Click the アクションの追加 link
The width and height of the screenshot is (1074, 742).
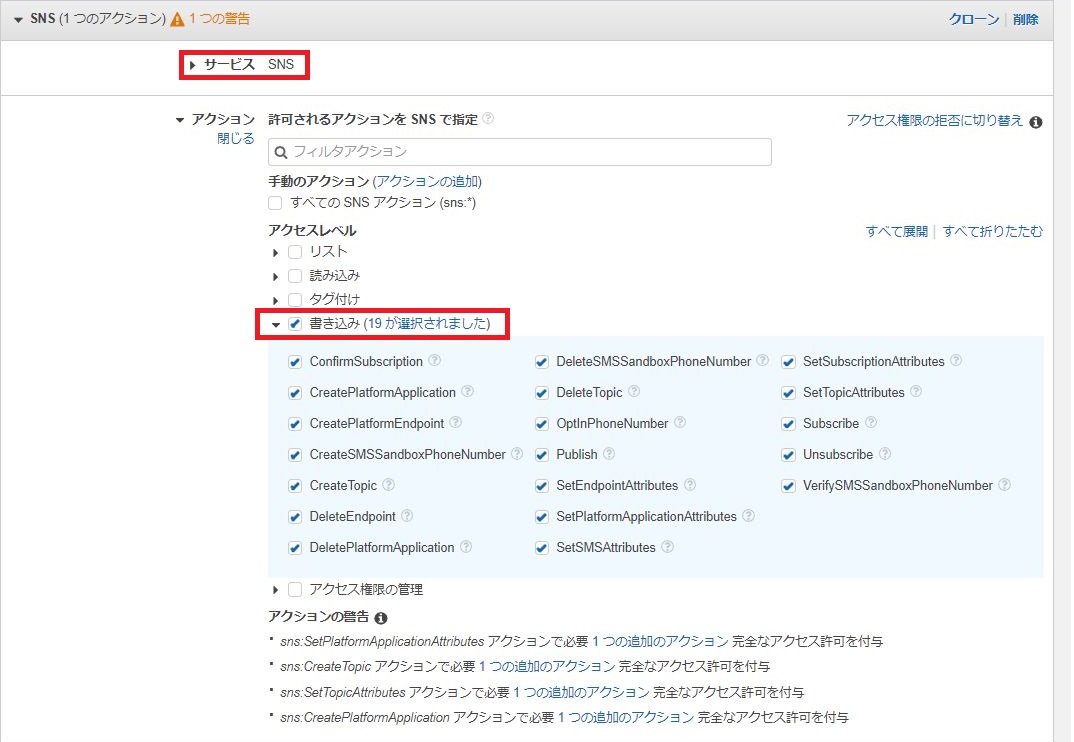pos(428,182)
